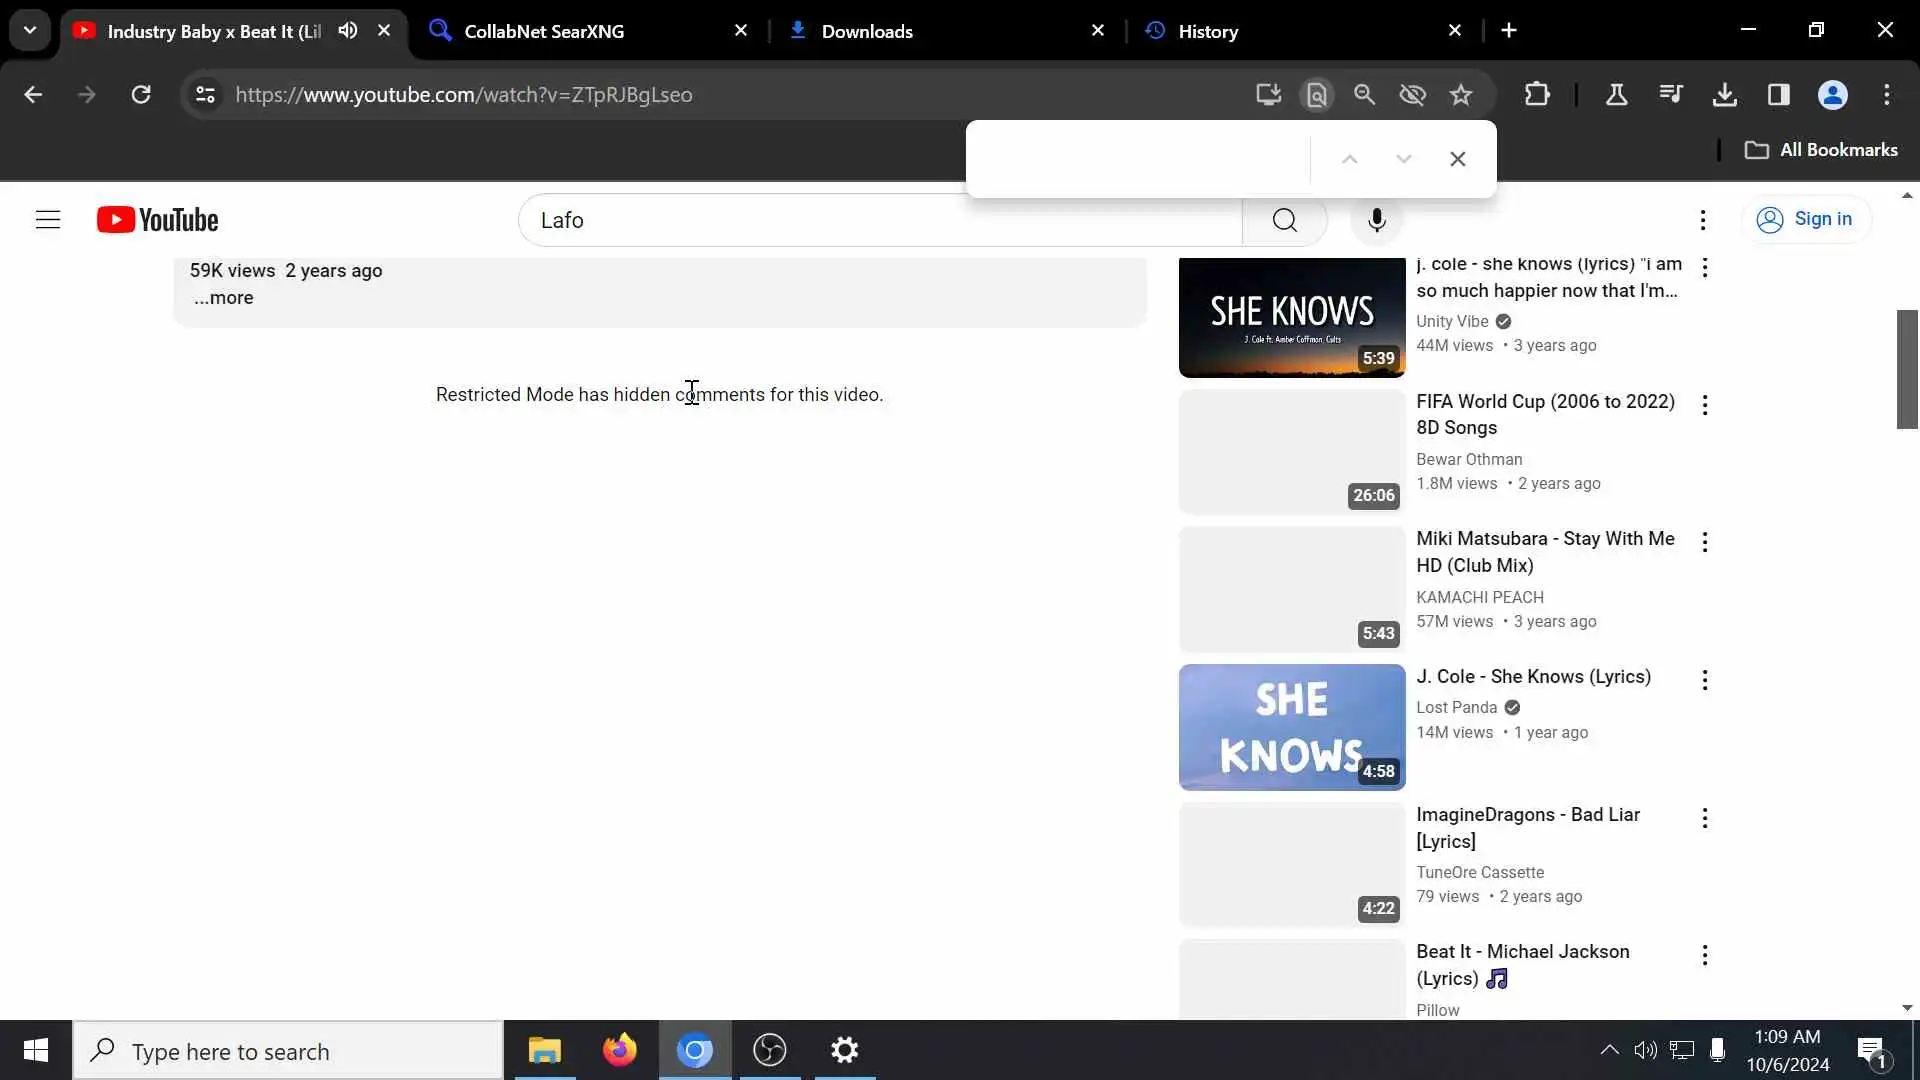This screenshot has height=1080, width=1920.
Task: Click the YouTube search magnifier button
Action: coord(1285,220)
